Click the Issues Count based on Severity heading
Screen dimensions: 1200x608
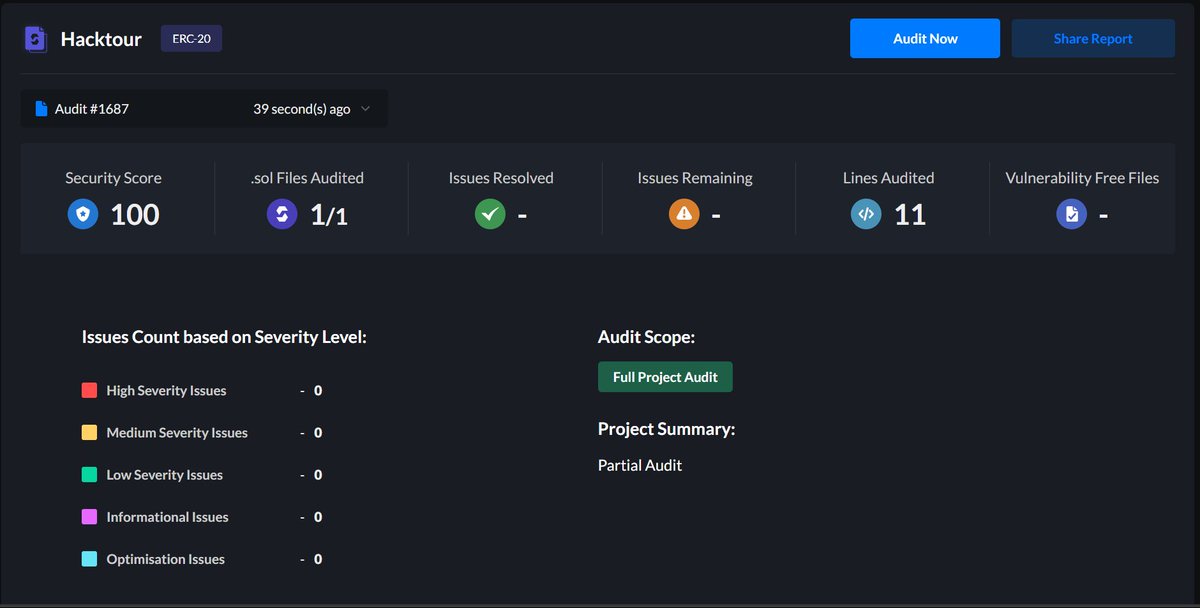(225, 337)
